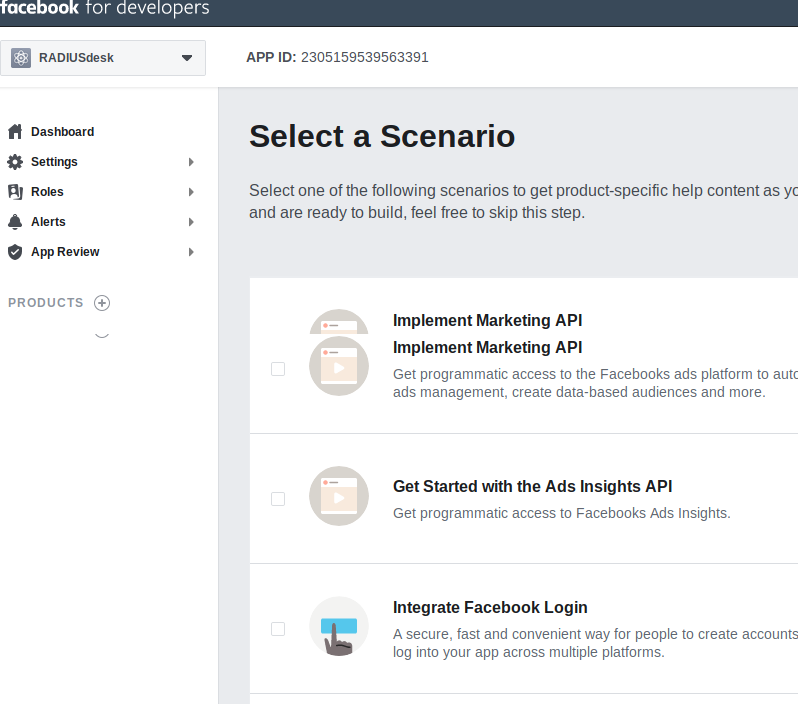Tick the Ads Insights API checkbox

(x=278, y=499)
